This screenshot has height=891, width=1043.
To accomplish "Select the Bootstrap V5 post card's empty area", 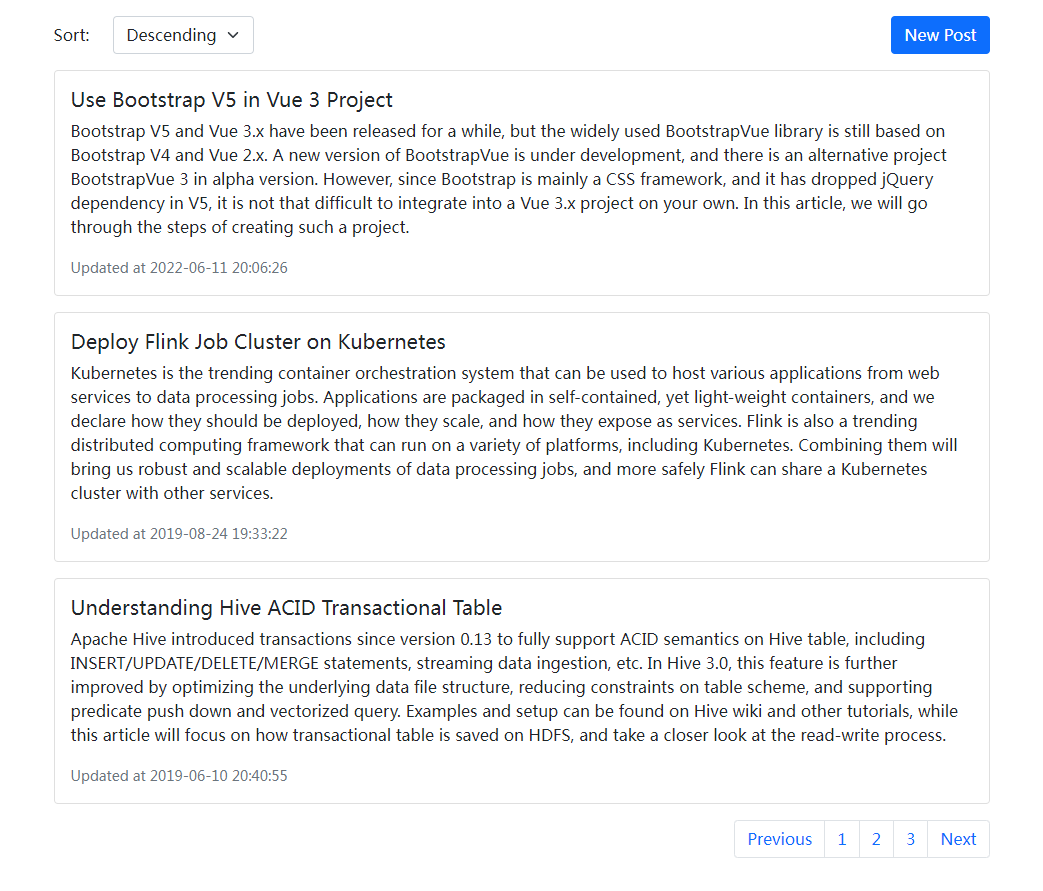I will pos(700,270).
